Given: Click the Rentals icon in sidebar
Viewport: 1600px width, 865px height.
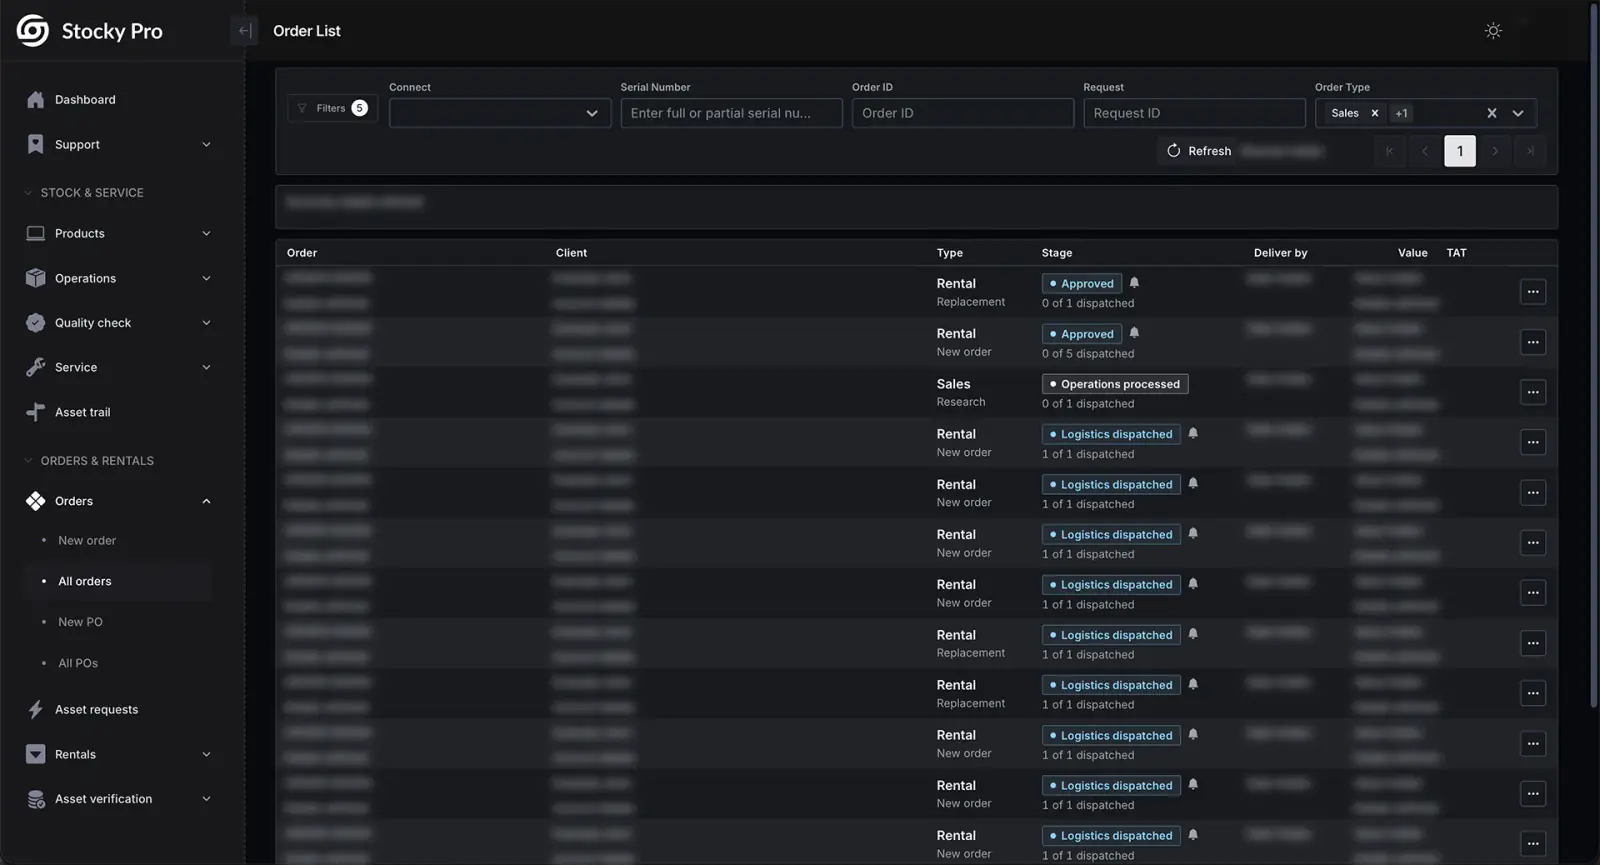Looking at the screenshot, I should click(36, 754).
